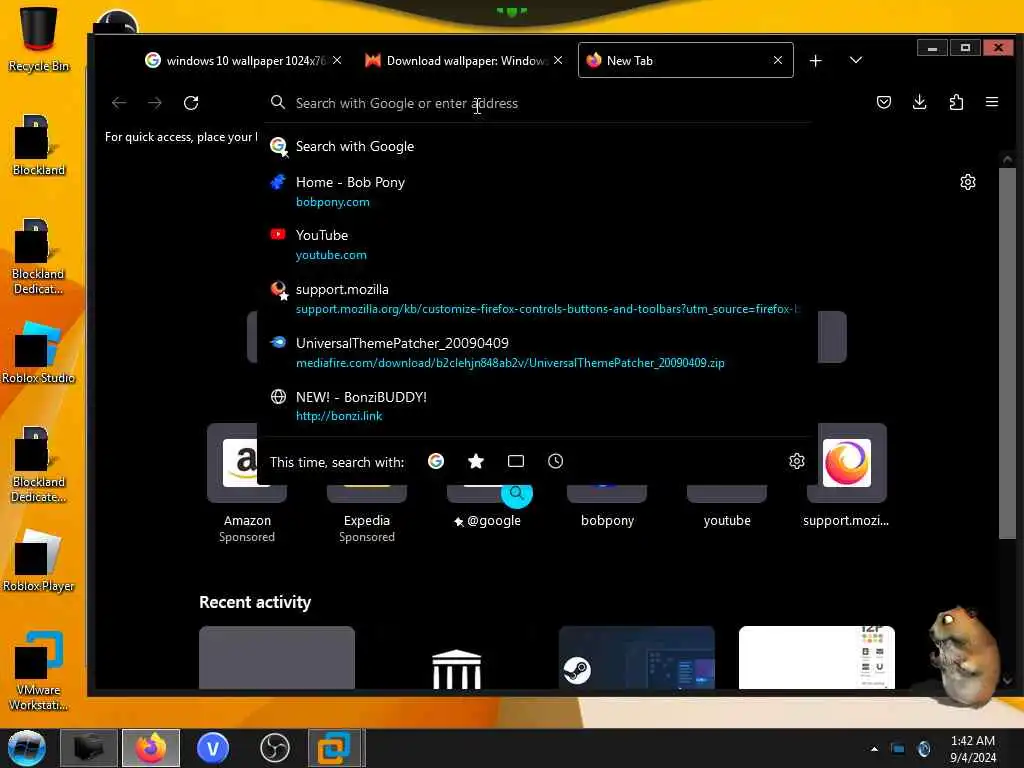Select the New Tab tab
The image size is (1024, 768).
pos(686,60)
